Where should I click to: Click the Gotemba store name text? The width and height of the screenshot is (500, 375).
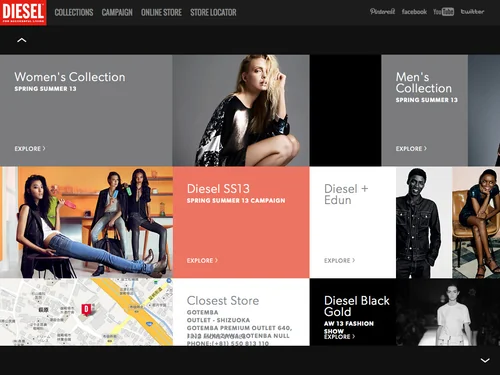point(202,312)
